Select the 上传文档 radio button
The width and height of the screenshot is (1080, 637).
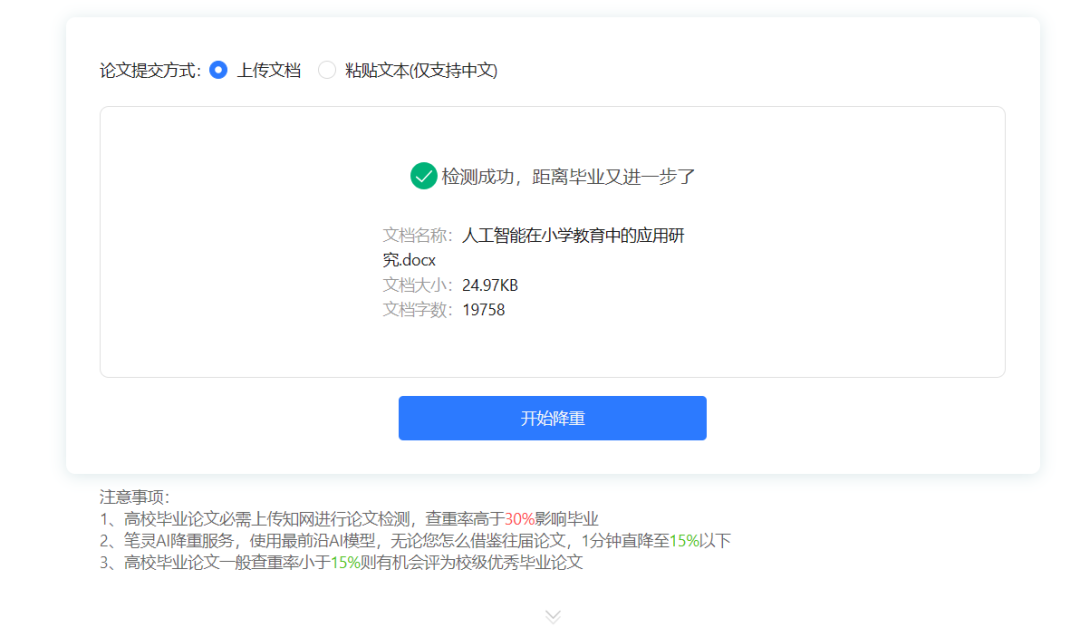pyautogui.click(x=216, y=70)
